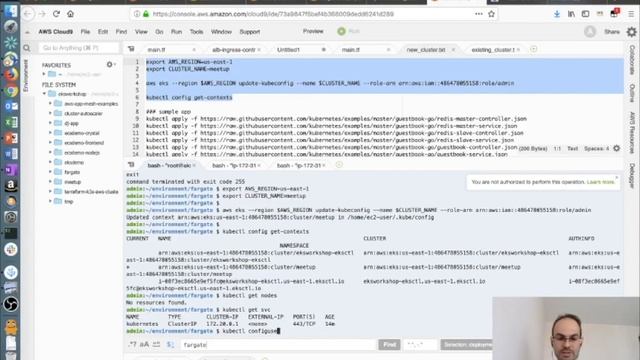
Task: Expand the aws-app-mesh-examples folder
Action: tap(50, 104)
